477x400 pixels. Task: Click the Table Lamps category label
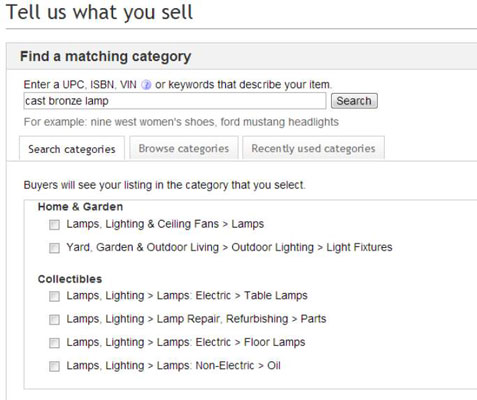point(187,296)
